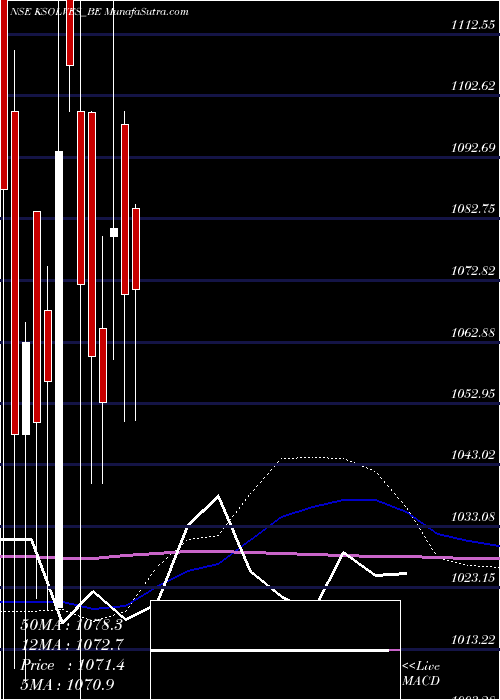The height and width of the screenshot is (700, 500).
Task: Click the tall white bullish candle body
Action: pyautogui.click(x=59, y=379)
